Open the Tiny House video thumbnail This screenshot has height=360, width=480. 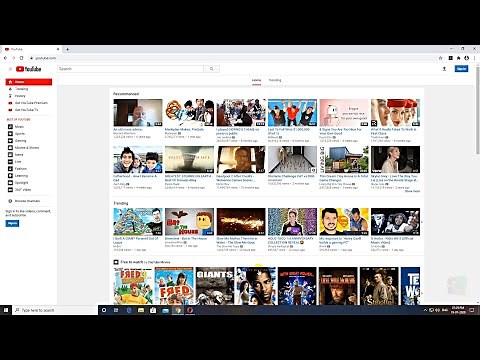(x=344, y=160)
